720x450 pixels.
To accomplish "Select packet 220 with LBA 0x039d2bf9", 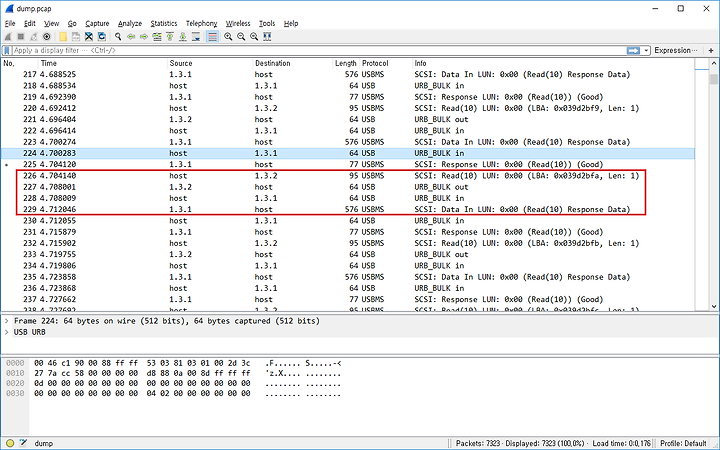I will point(348,108).
